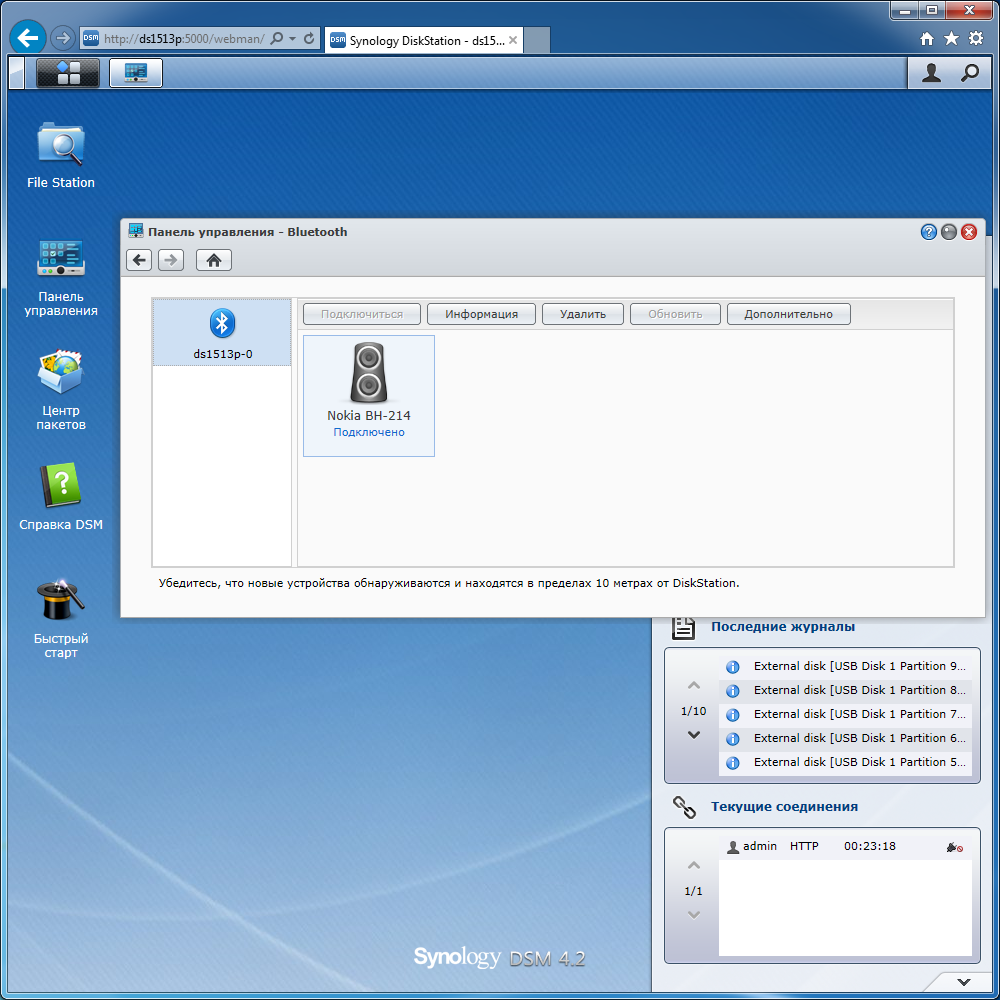Click the Обновить button
Viewport: 1000px width, 1000px height.
coord(675,314)
